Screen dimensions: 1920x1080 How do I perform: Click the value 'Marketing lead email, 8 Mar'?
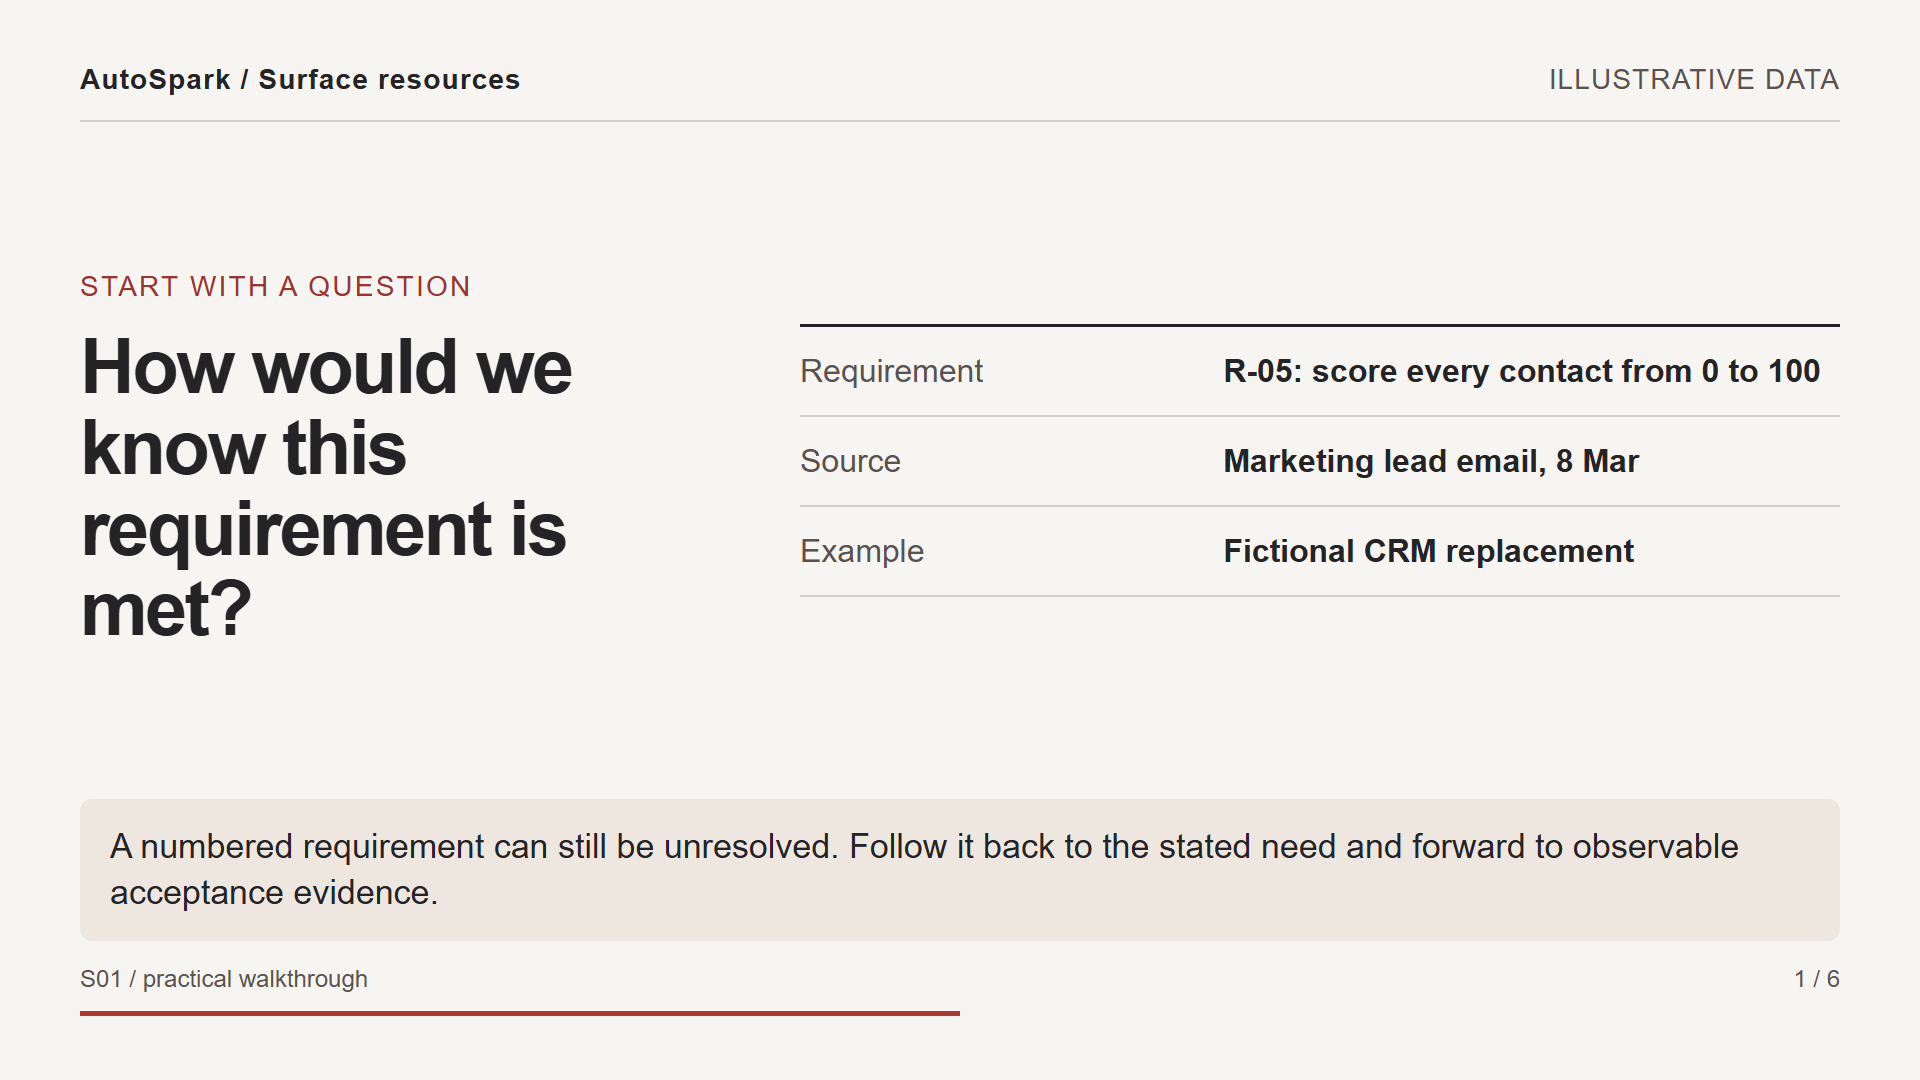click(x=1431, y=461)
